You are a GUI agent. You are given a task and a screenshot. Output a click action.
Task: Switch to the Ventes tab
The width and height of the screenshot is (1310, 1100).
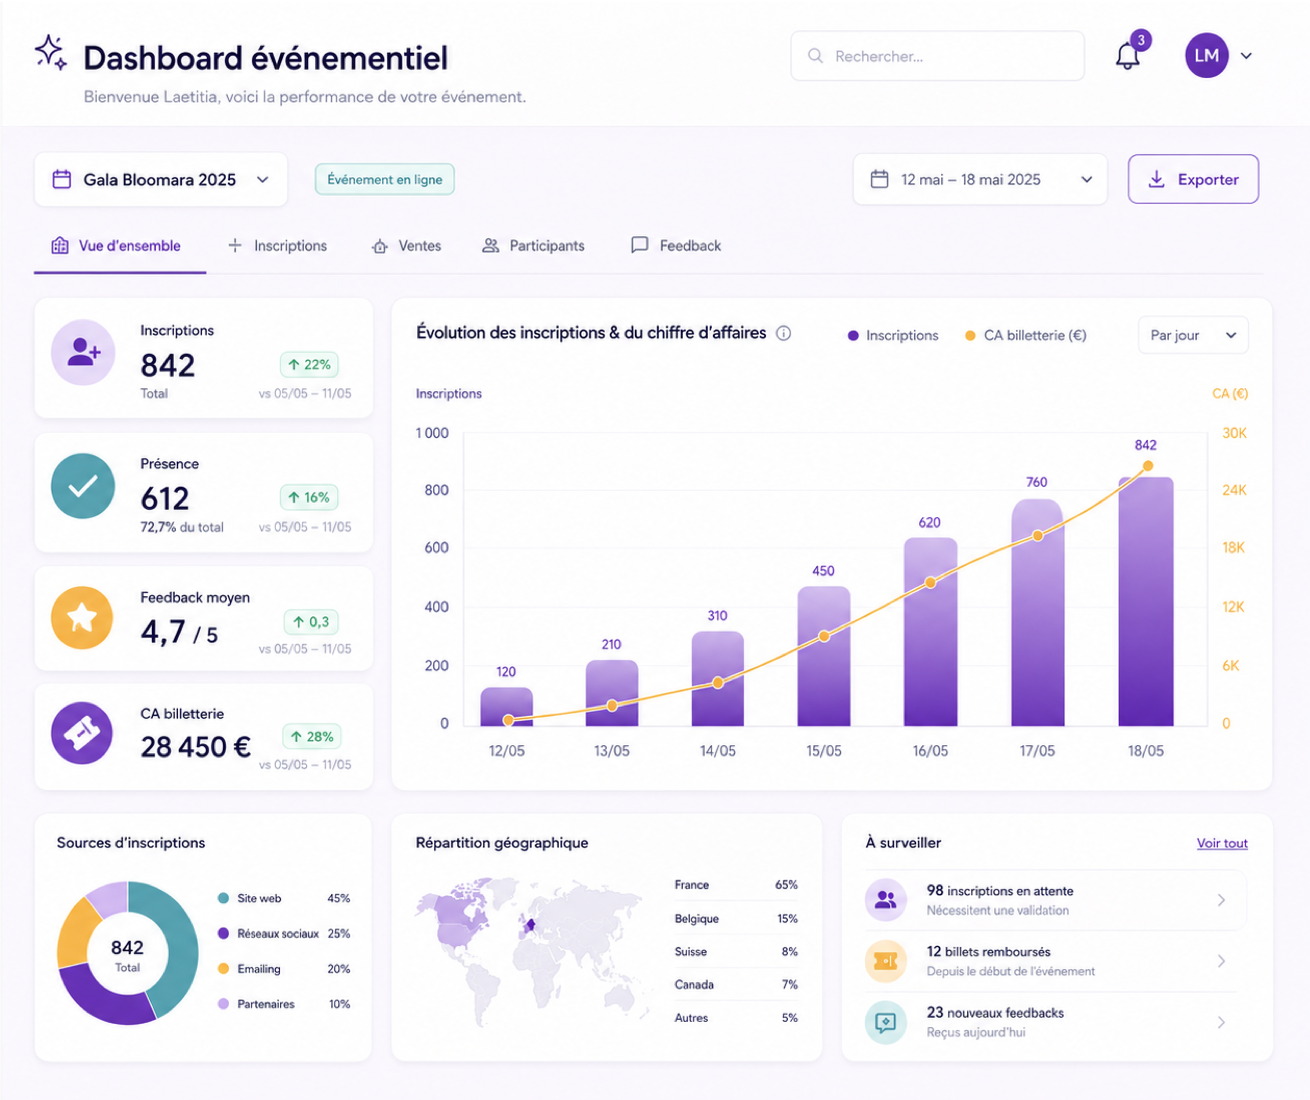[406, 246]
